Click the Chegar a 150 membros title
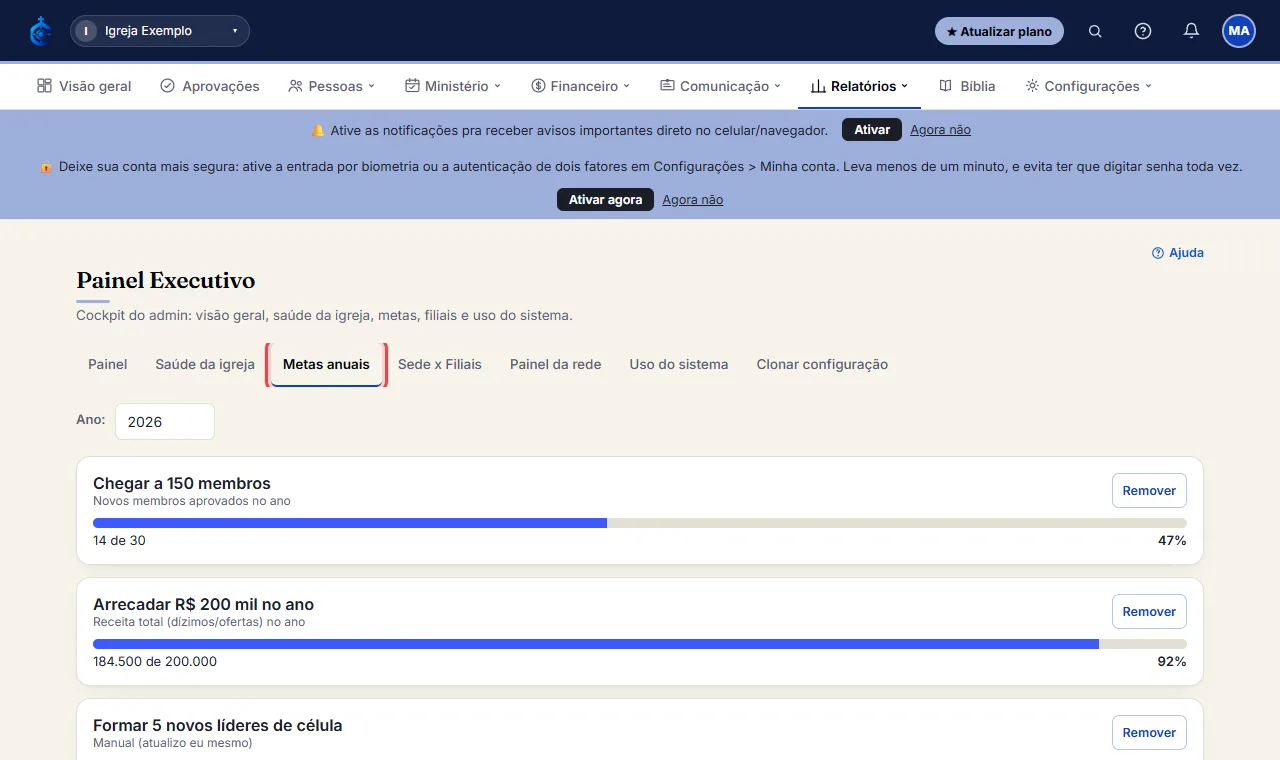 pos(182,483)
